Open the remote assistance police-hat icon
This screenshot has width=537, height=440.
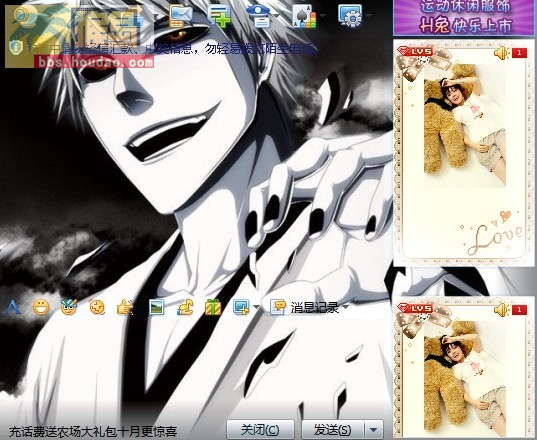point(259,16)
